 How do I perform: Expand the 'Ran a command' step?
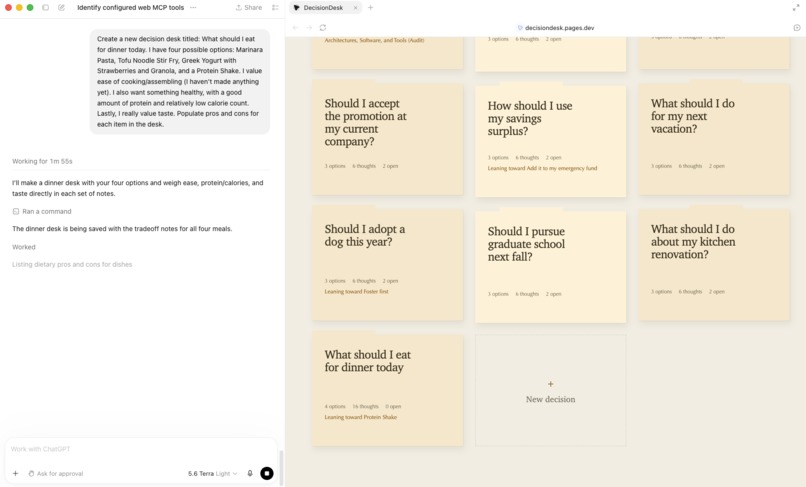(42, 211)
